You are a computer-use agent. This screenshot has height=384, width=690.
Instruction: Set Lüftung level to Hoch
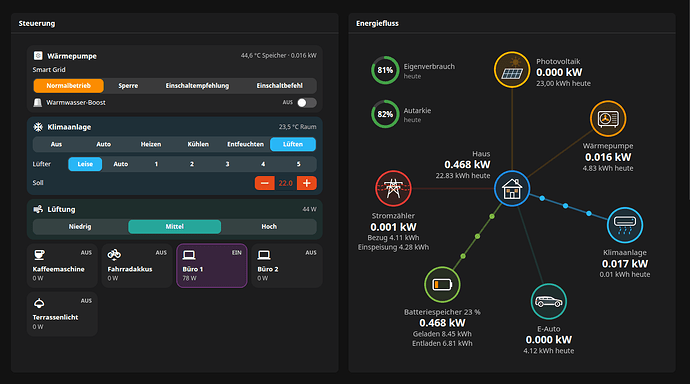pos(269,227)
